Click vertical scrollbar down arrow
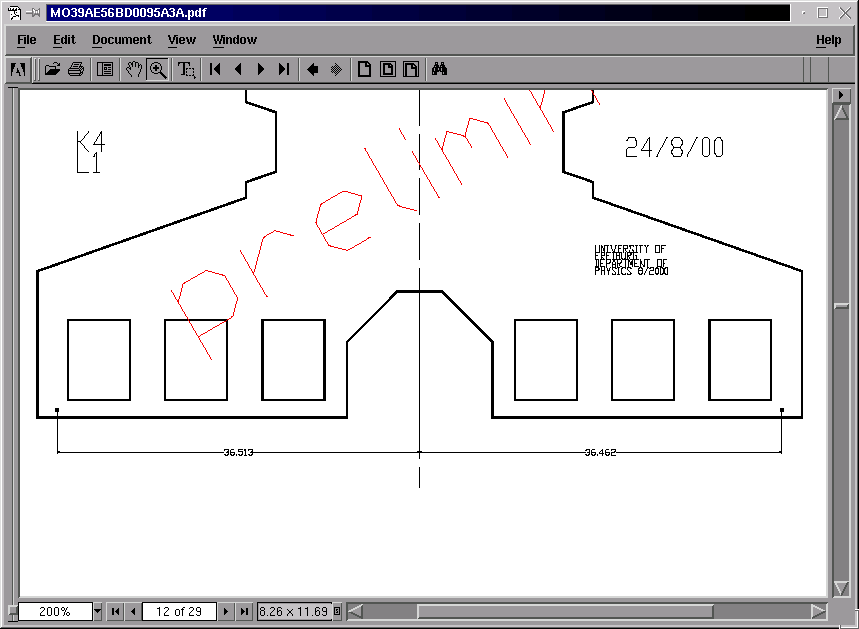Image resolution: width=859 pixels, height=629 pixels. (x=841, y=588)
